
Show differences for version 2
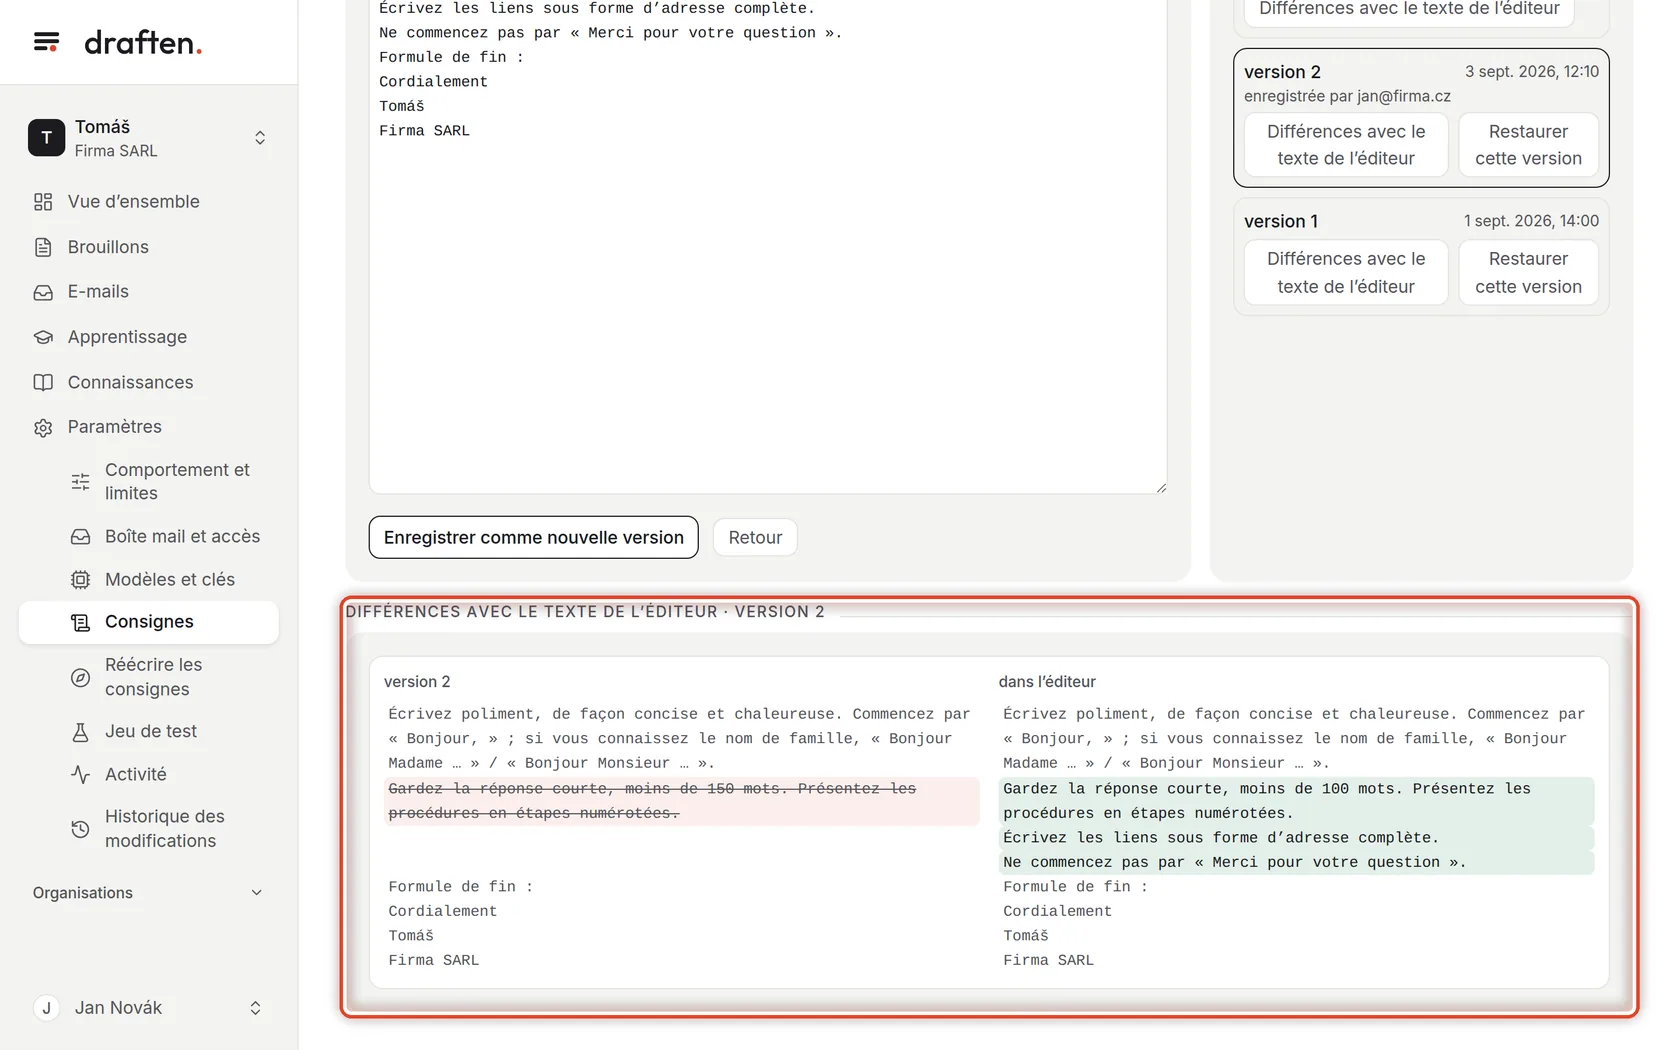[x=1346, y=145]
